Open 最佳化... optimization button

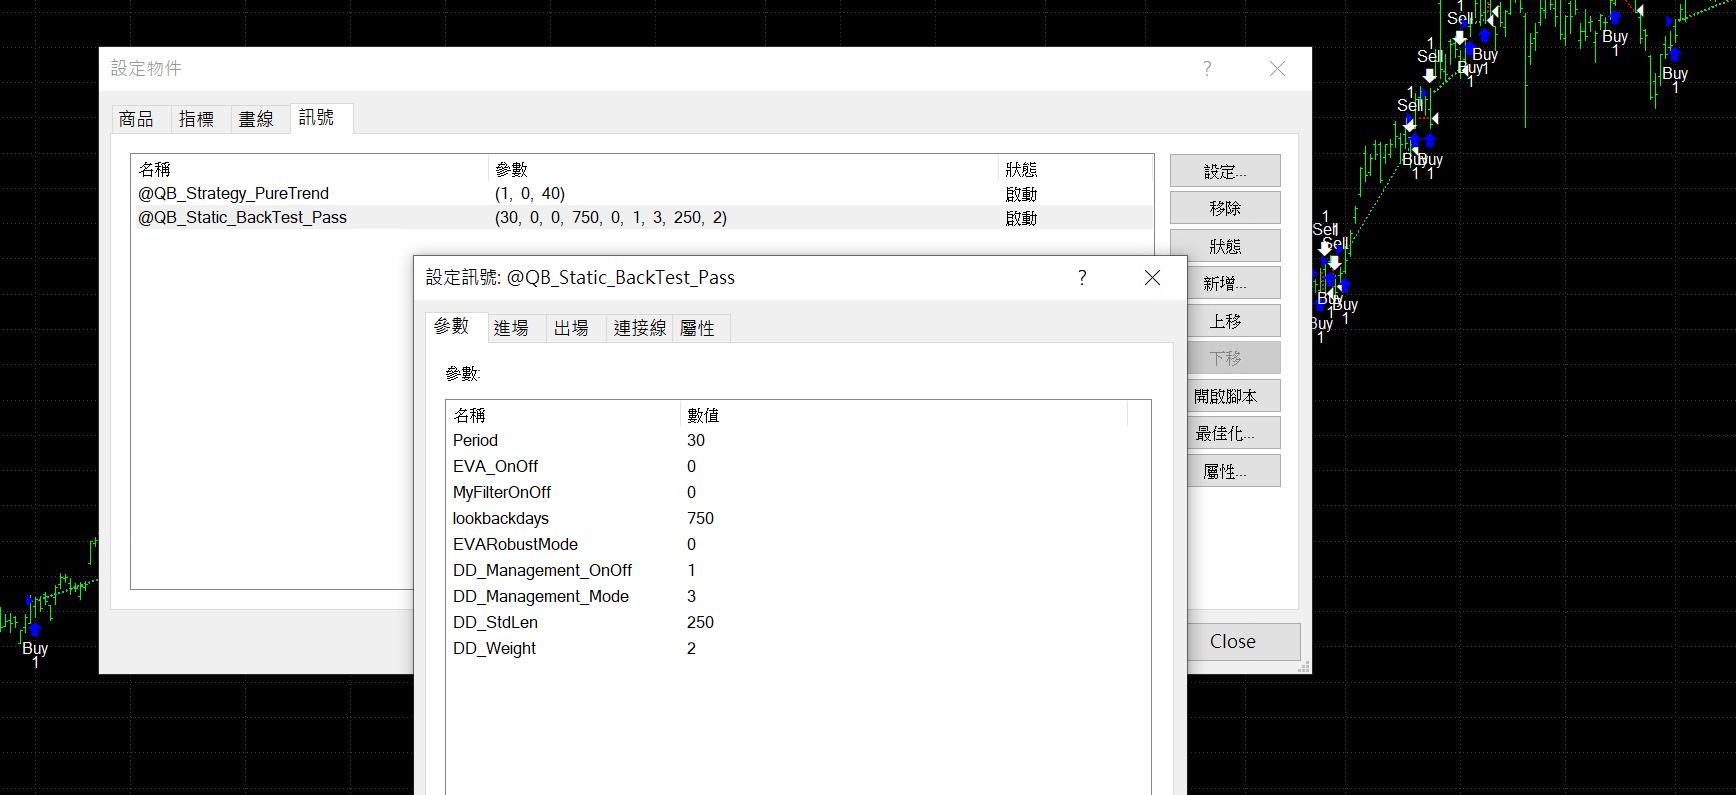[x=1224, y=434]
